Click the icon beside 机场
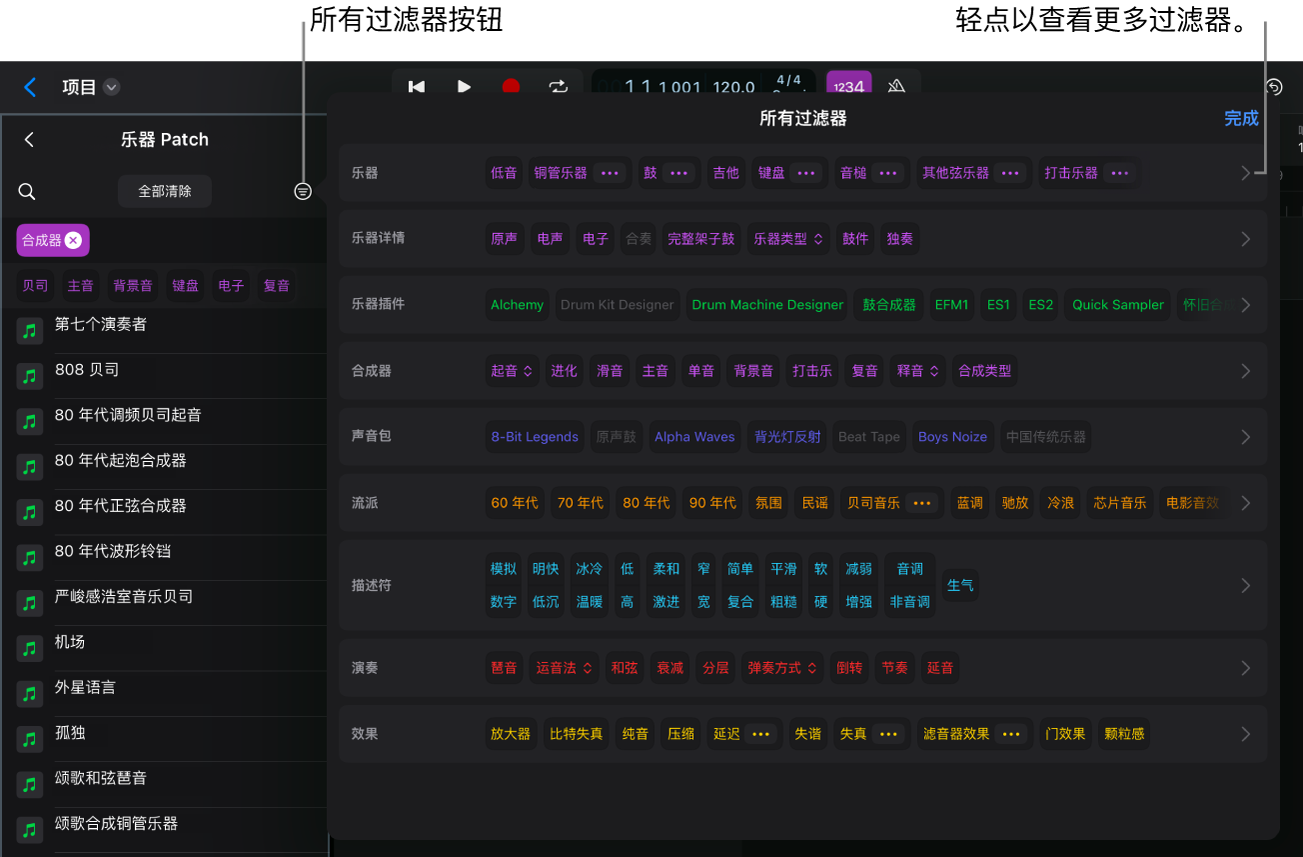Viewport: 1303px width, 857px height. (30, 648)
